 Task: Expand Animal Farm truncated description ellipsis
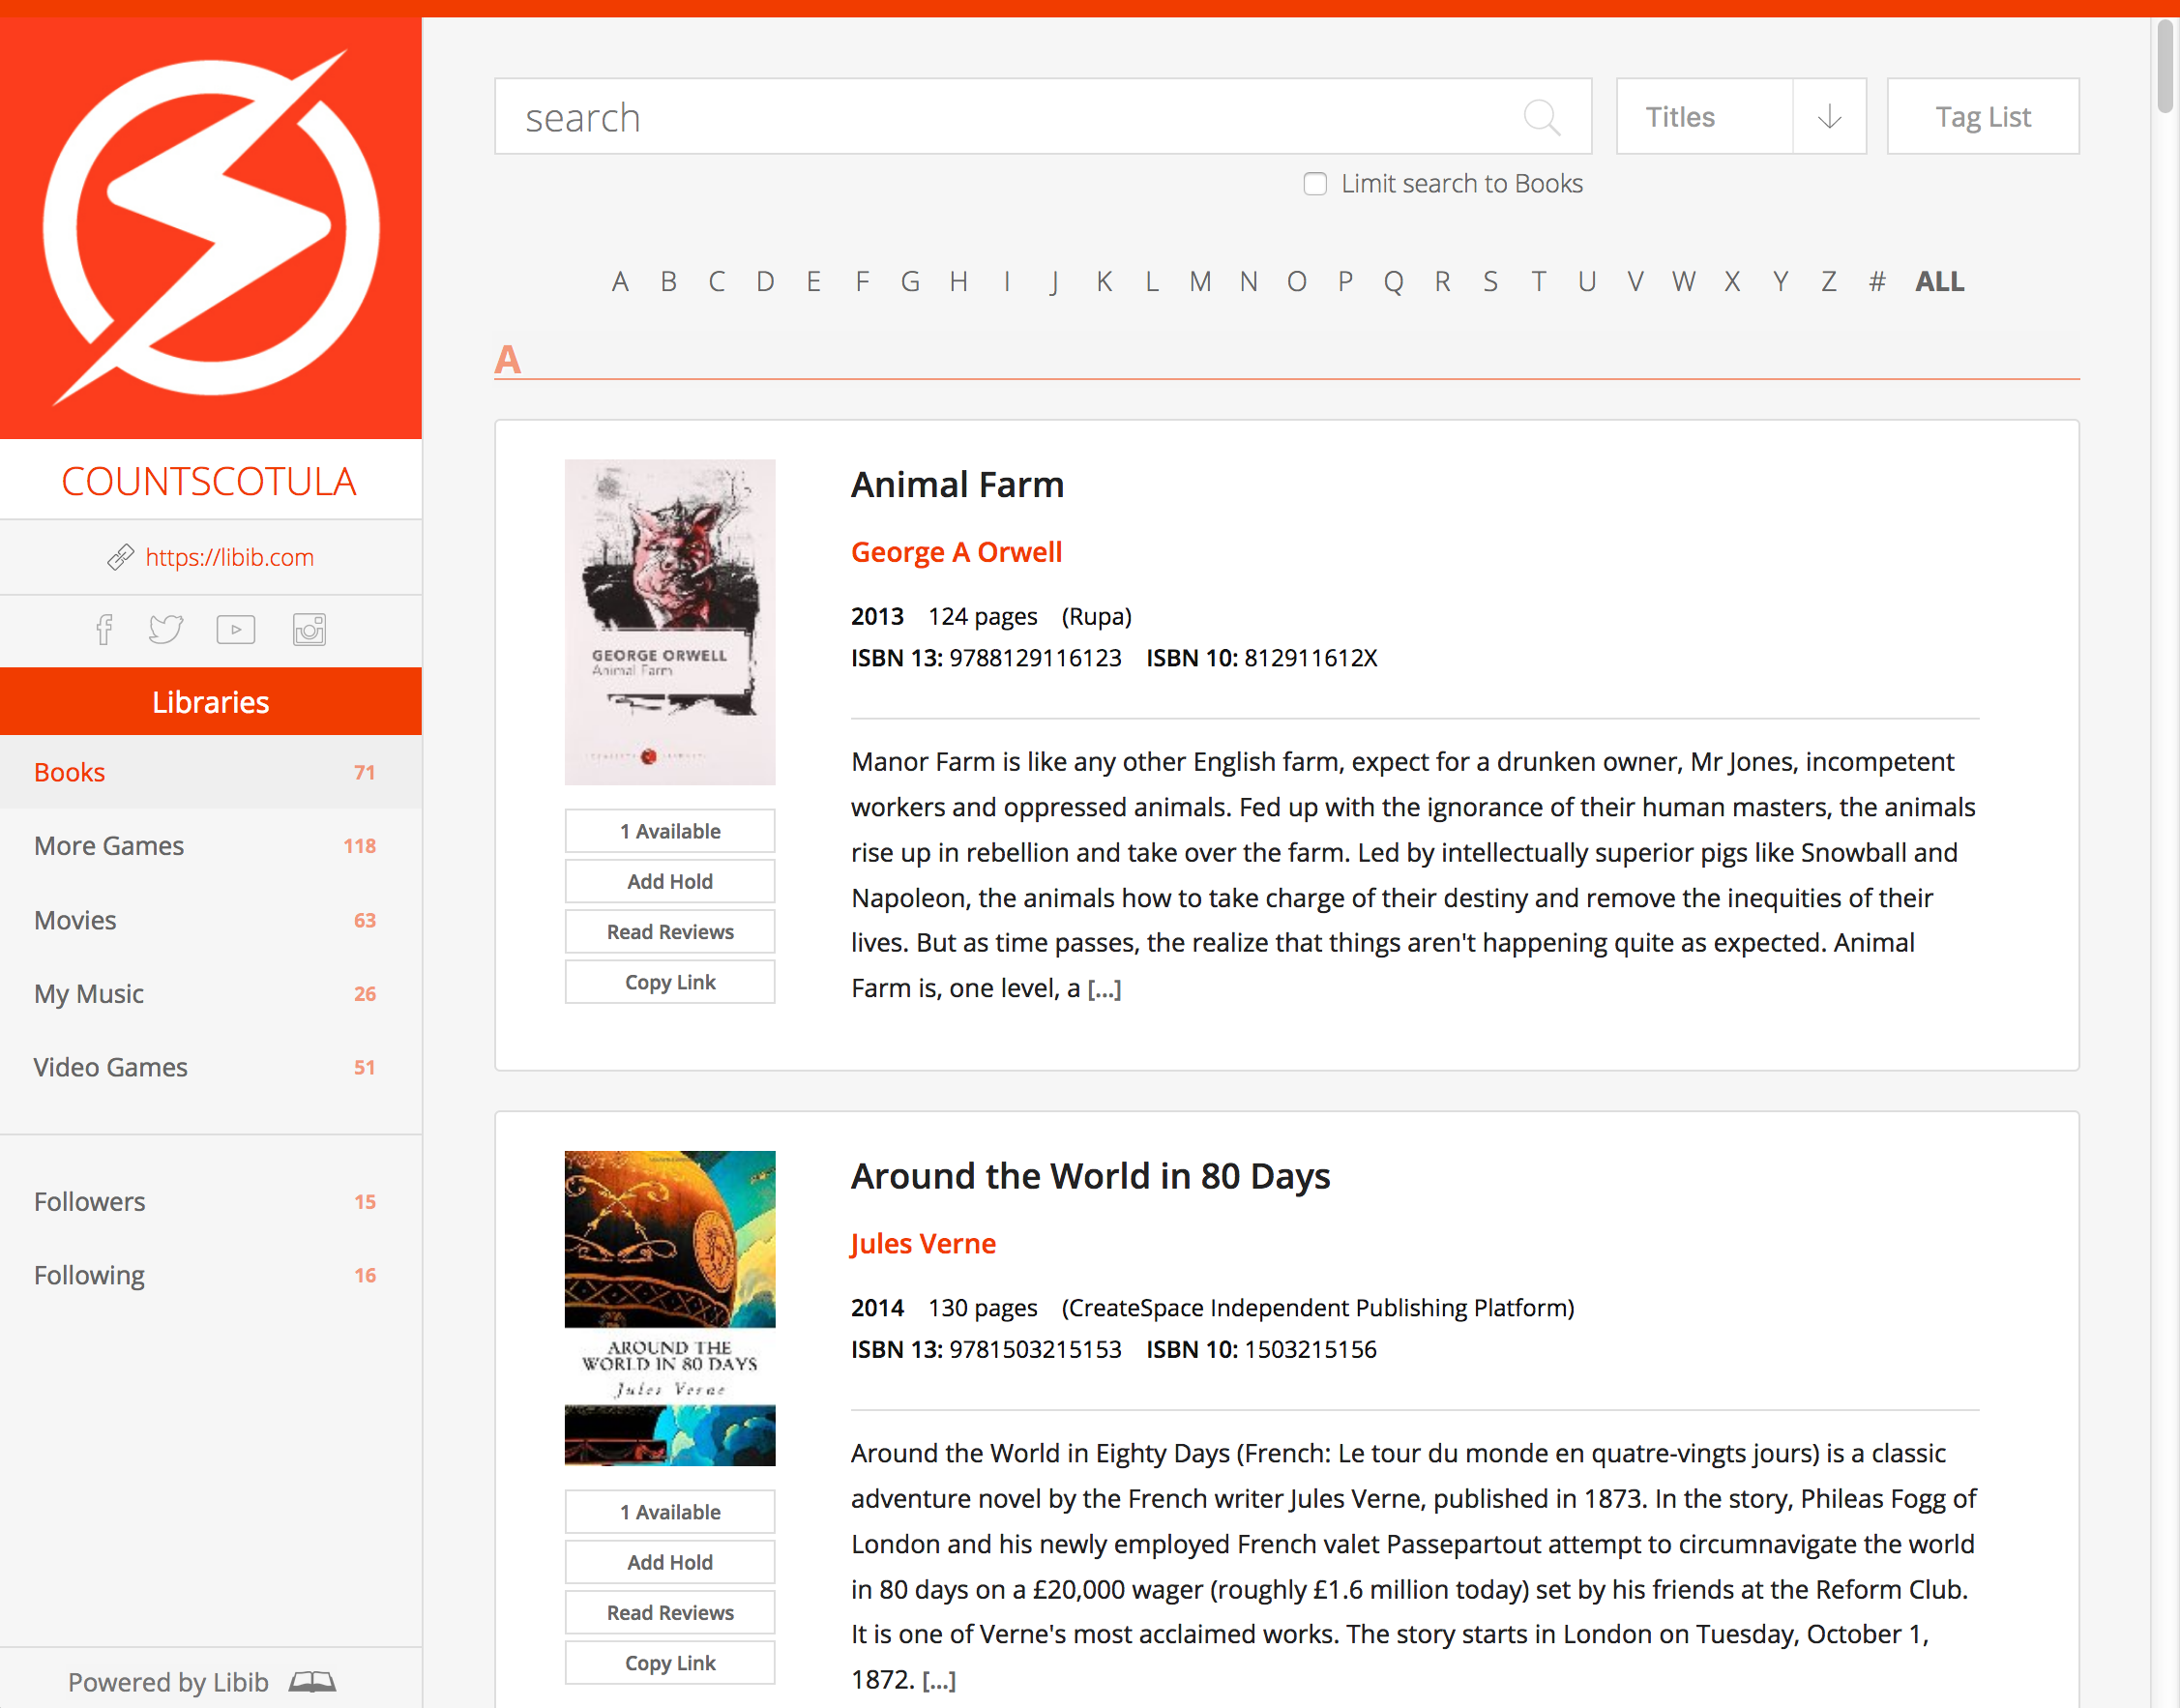coord(1104,989)
